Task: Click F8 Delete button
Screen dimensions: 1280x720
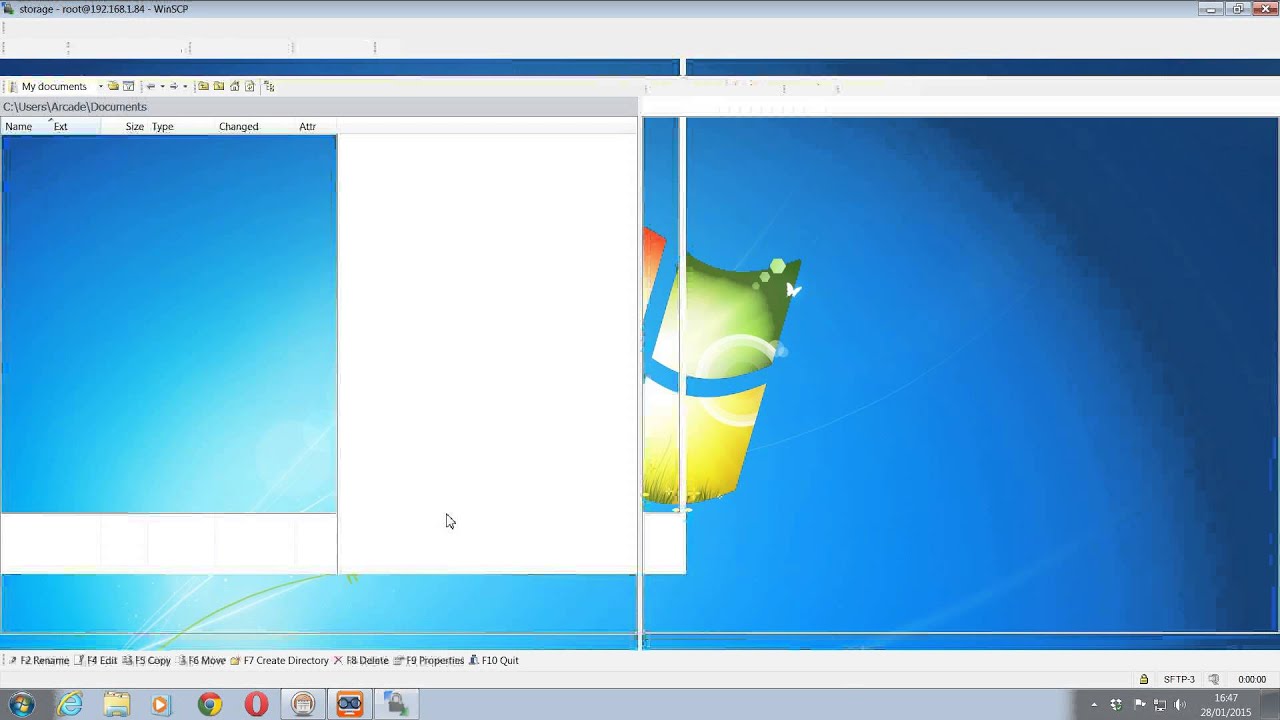Action: (x=361, y=660)
